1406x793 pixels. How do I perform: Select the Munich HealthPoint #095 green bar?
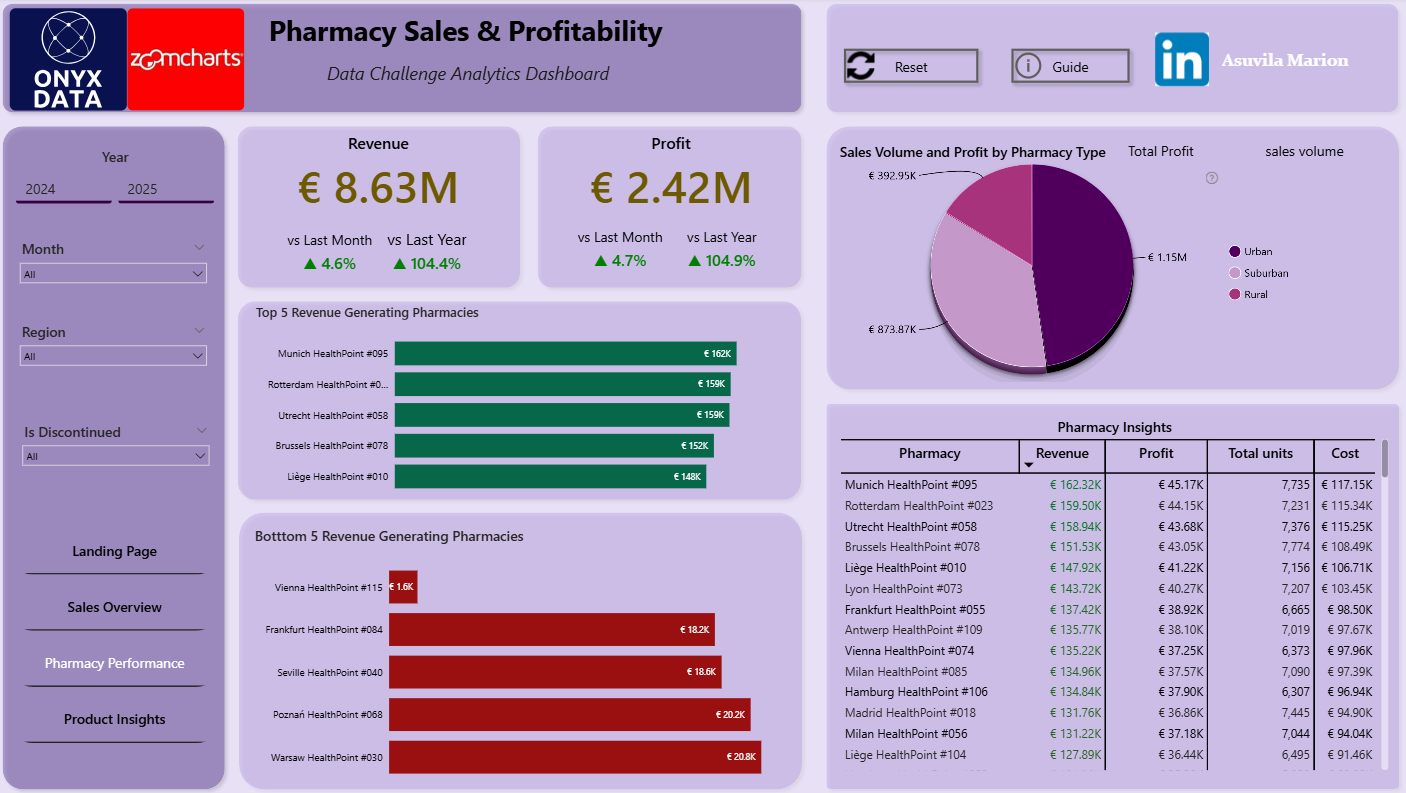[x=565, y=354]
